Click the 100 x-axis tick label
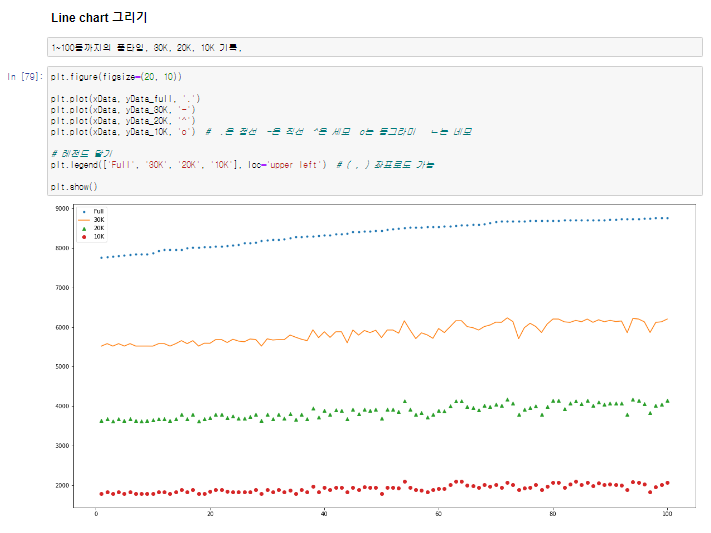The height and width of the screenshot is (533, 711). pyautogui.click(x=667, y=514)
